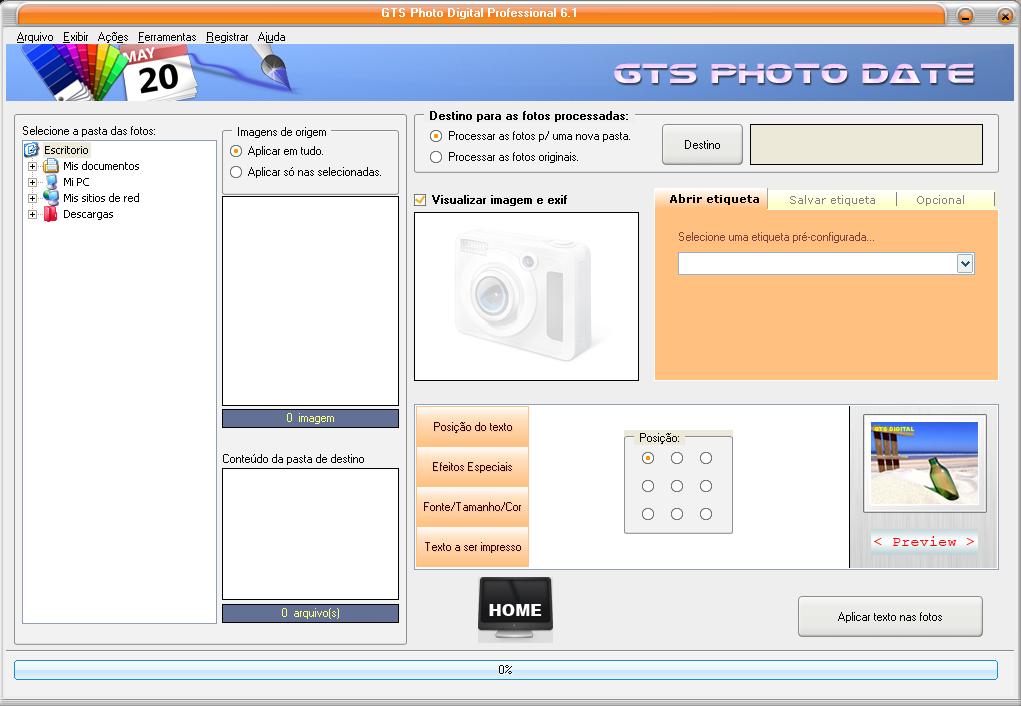Close the GTS Photo Digital window
The image size is (1021, 706).
[x=1005, y=16]
